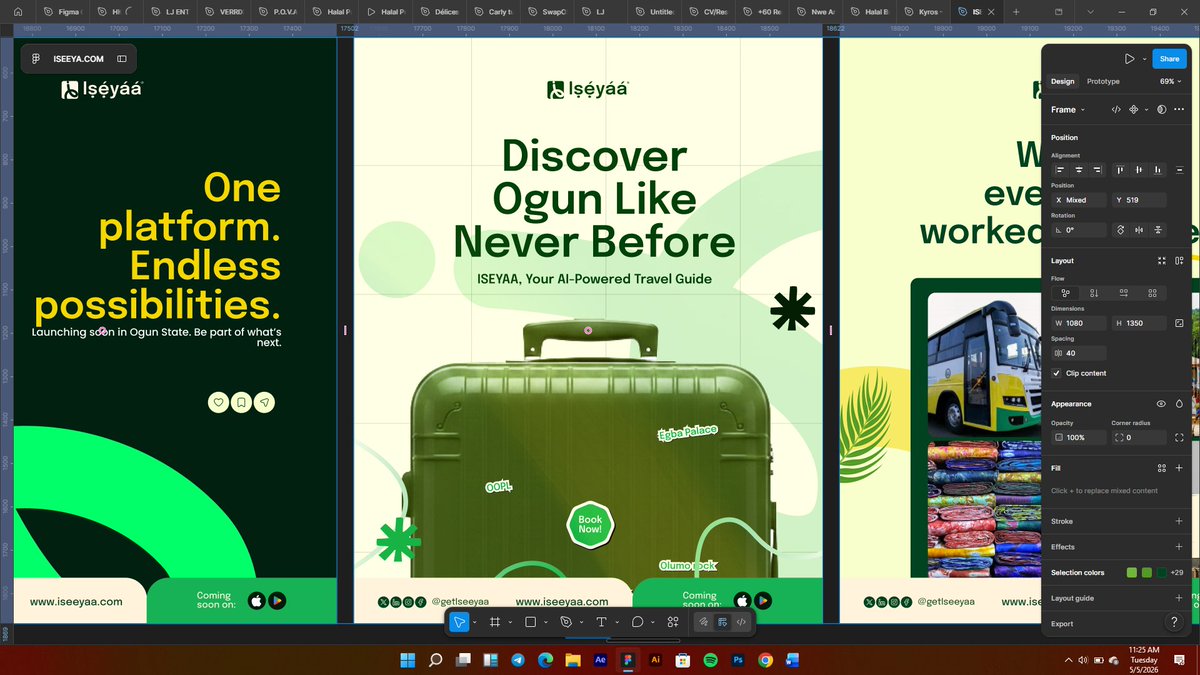Image resolution: width=1200 pixels, height=675 pixels.
Task: Click rotate 90 degrees icon
Action: tap(1121, 230)
